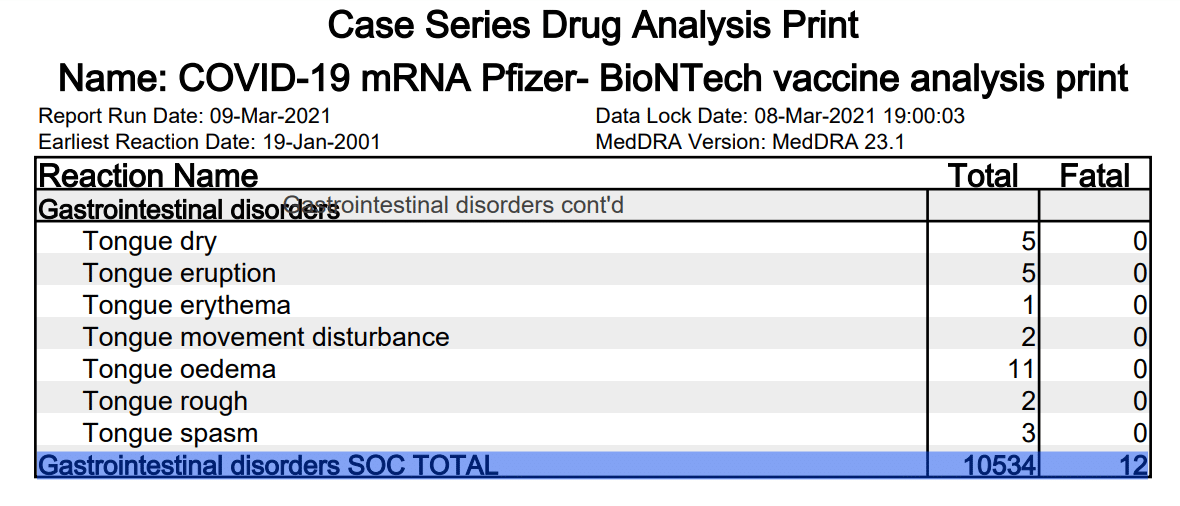Click the Case Series Drug Analysis Print title
This screenshot has height=506, width=1180.
[593, 25]
